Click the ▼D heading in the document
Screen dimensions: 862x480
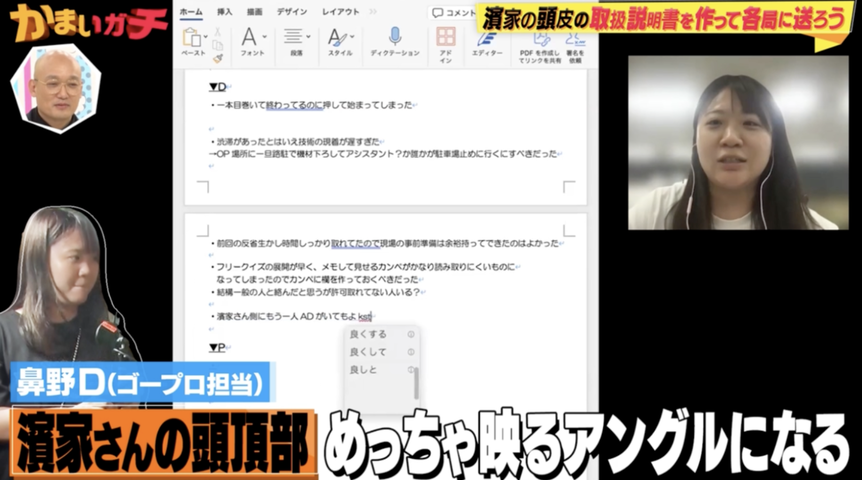218,87
